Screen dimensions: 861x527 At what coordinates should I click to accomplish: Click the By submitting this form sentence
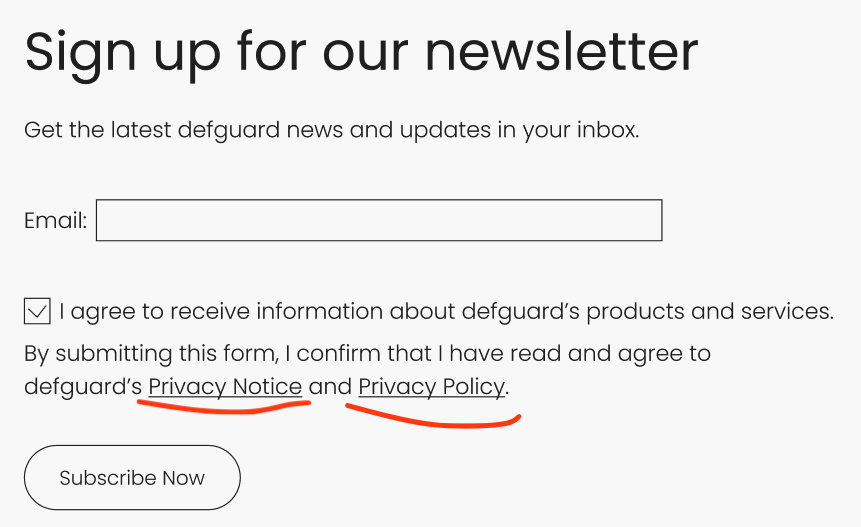[367, 371]
